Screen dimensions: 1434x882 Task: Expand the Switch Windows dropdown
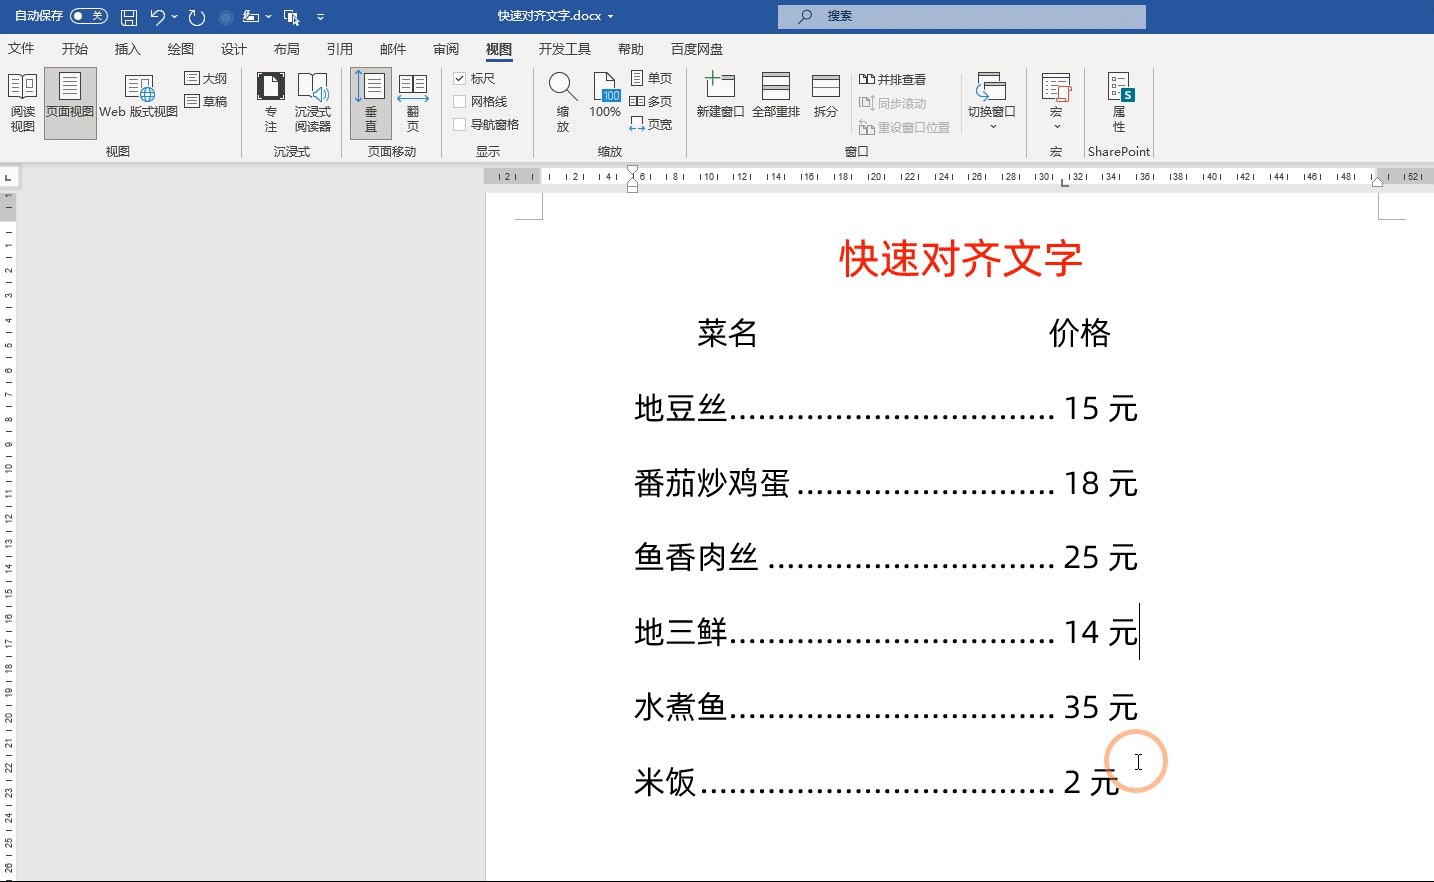coord(992,126)
